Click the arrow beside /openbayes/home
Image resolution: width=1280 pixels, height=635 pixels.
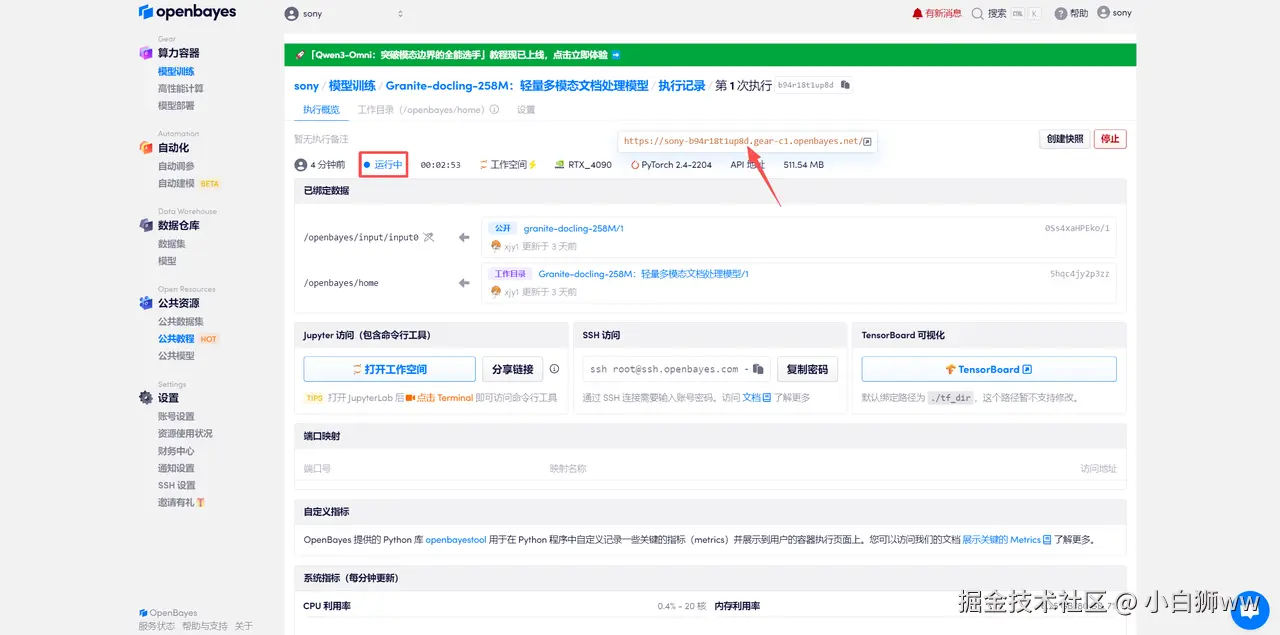point(464,283)
